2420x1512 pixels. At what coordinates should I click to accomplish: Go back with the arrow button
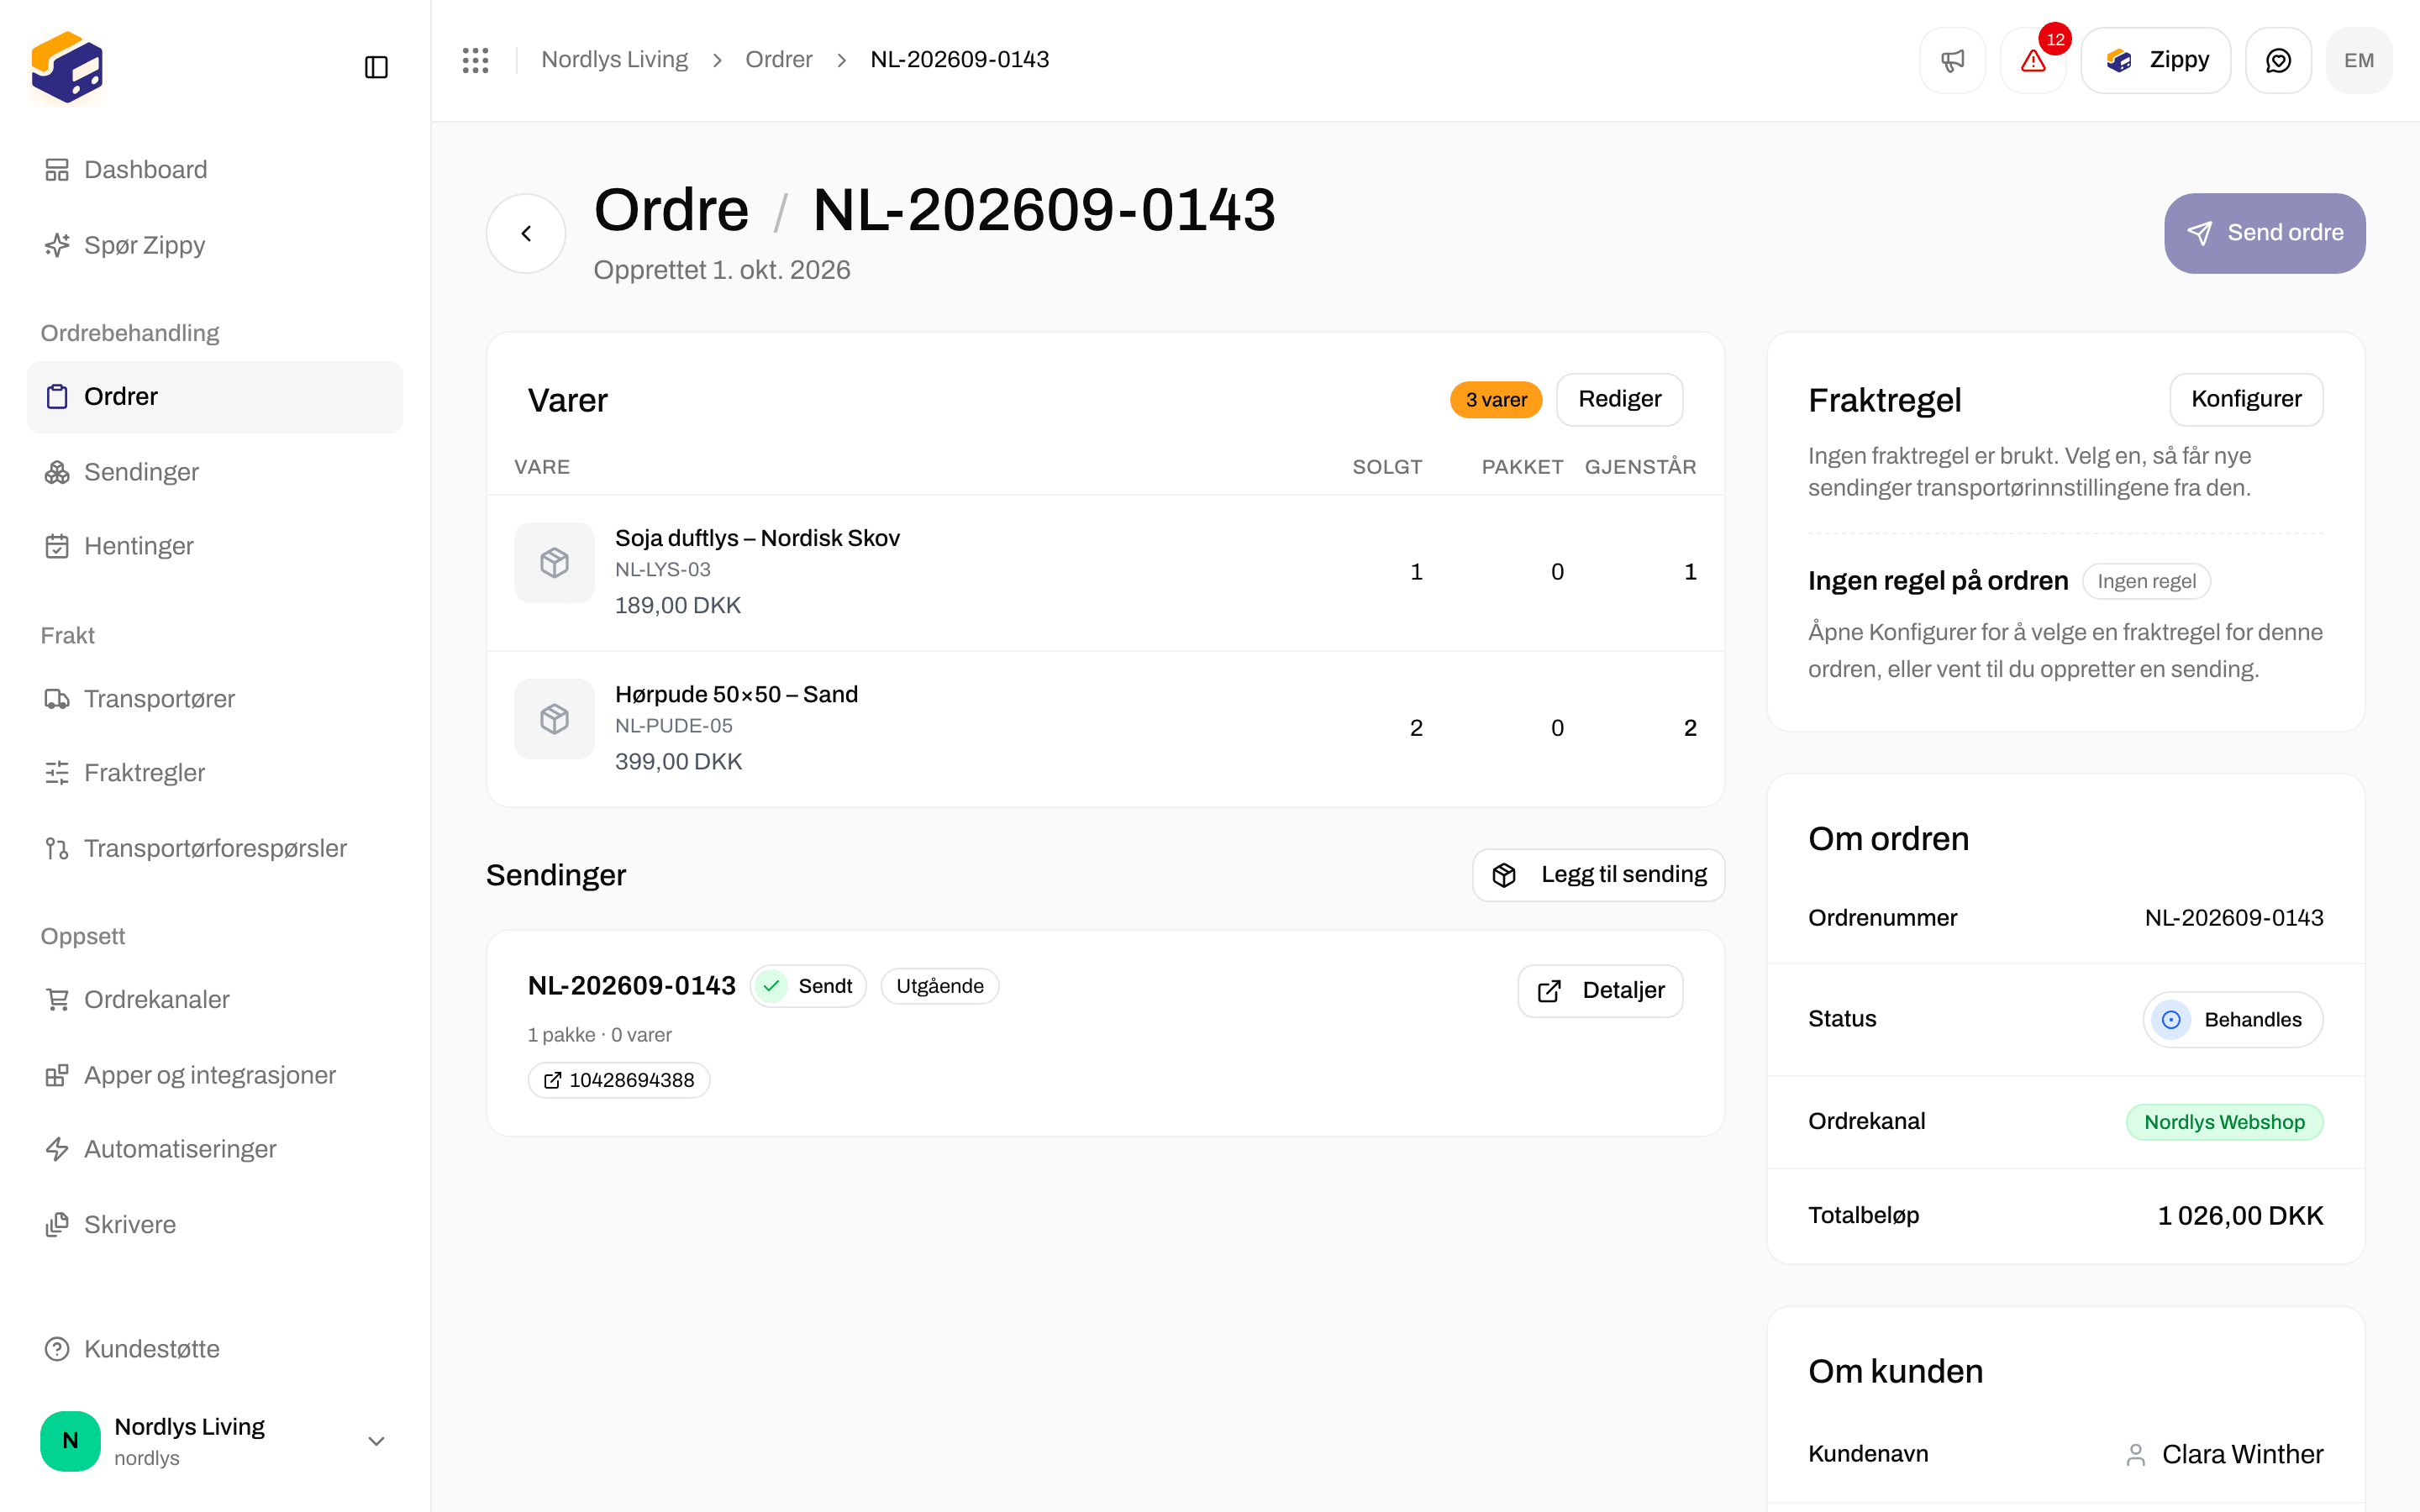click(526, 233)
